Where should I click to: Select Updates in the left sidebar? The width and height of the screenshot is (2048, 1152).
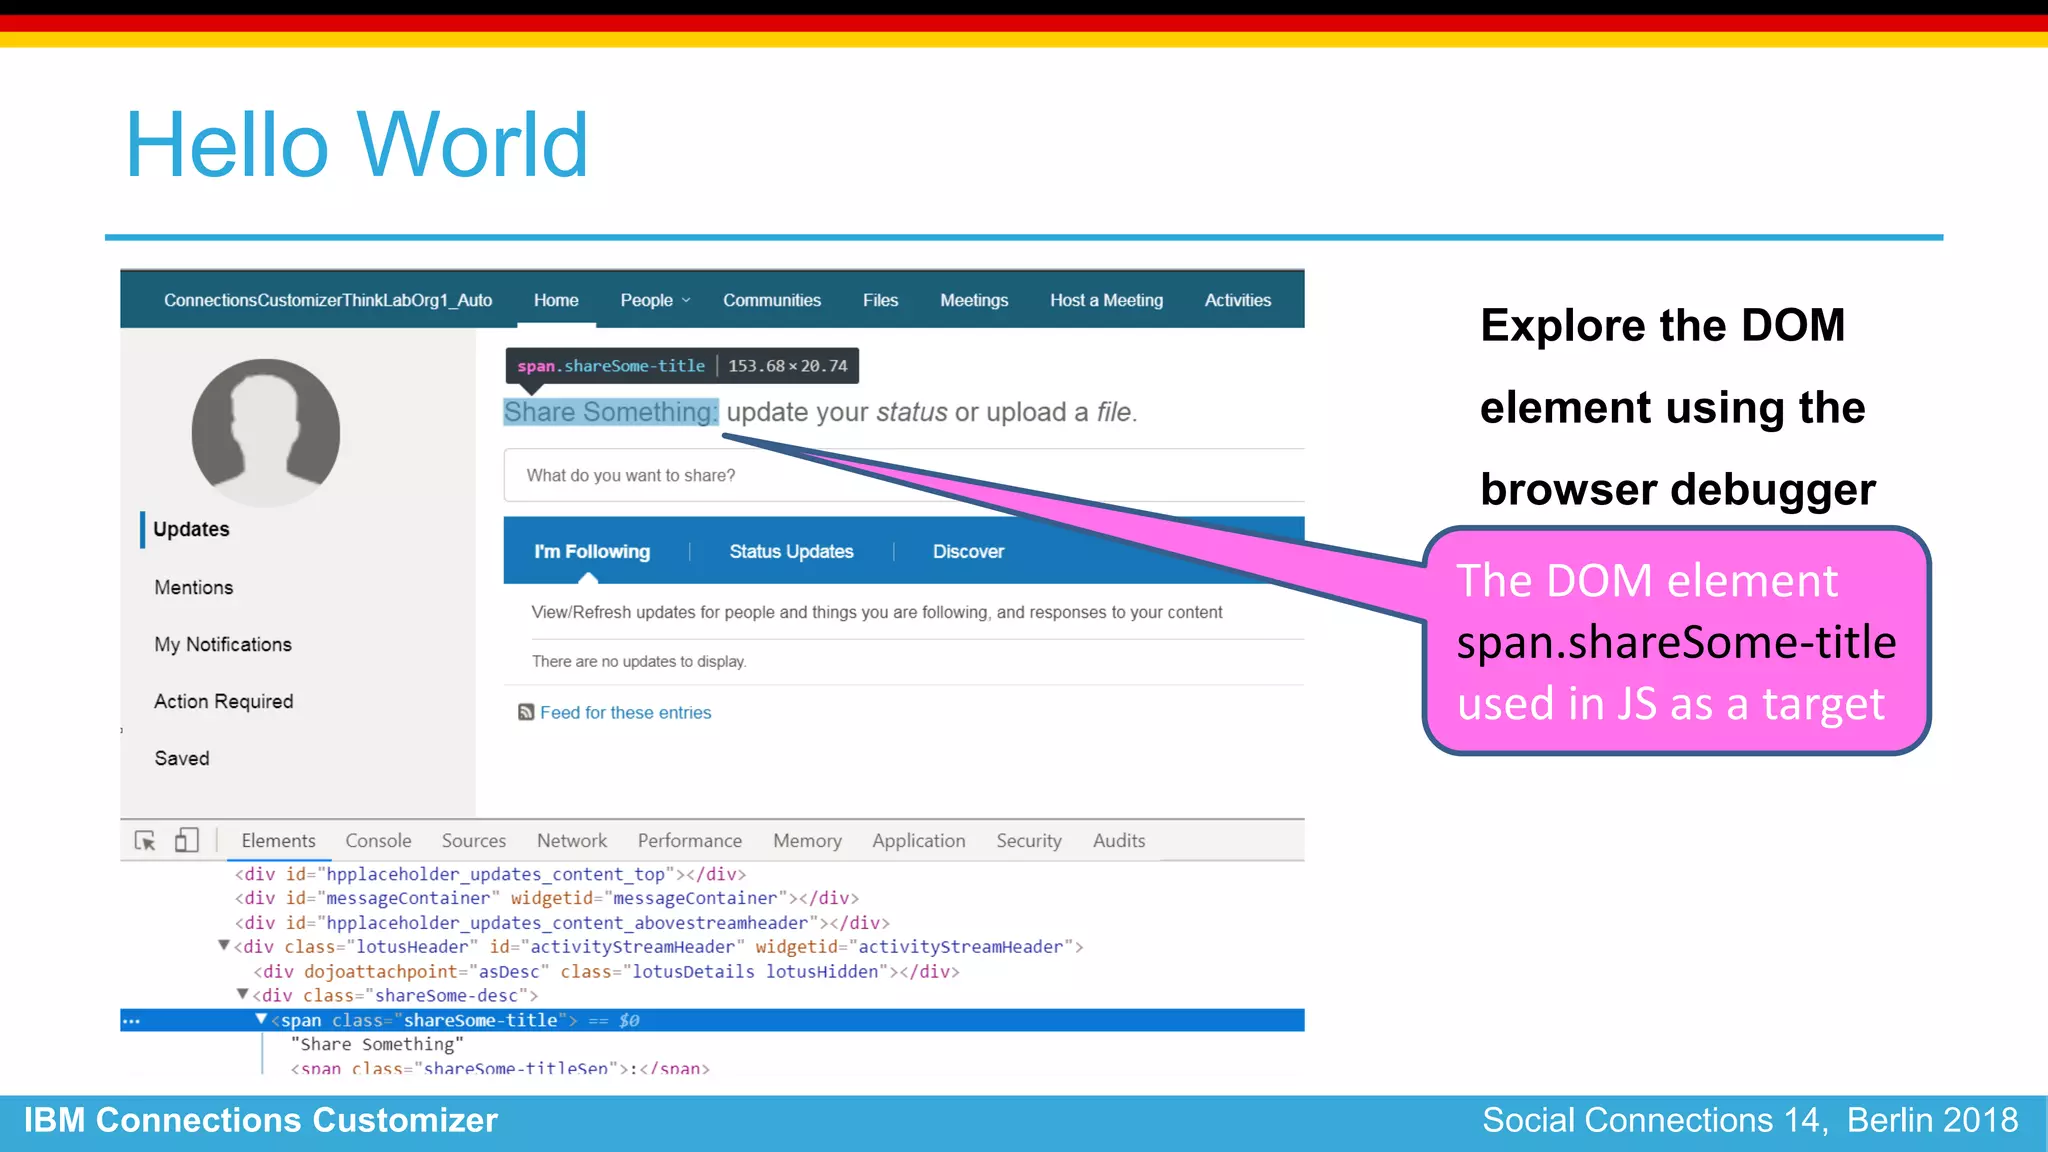191,529
